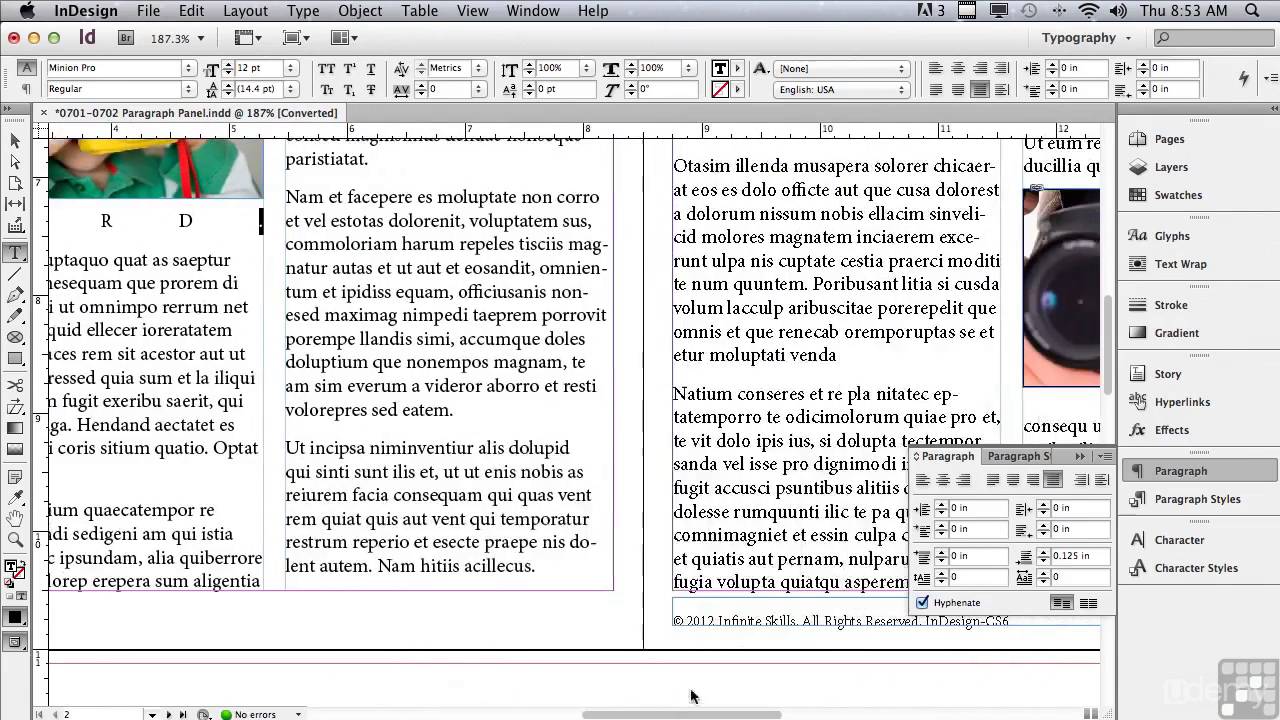Uncheck the Hyphenate checkbox
Image resolution: width=1280 pixels, height=720 pixels.
[x=923, y=603]
